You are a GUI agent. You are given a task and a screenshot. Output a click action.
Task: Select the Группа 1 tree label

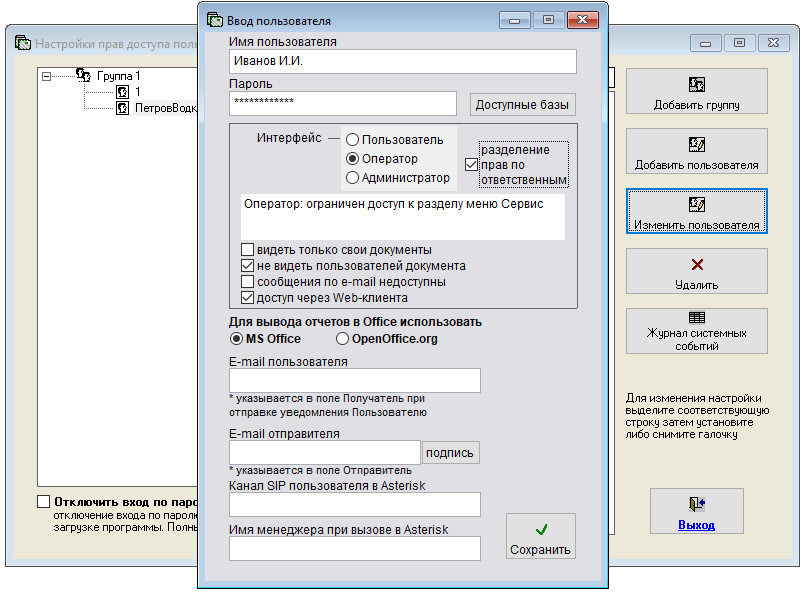(119, 76)
